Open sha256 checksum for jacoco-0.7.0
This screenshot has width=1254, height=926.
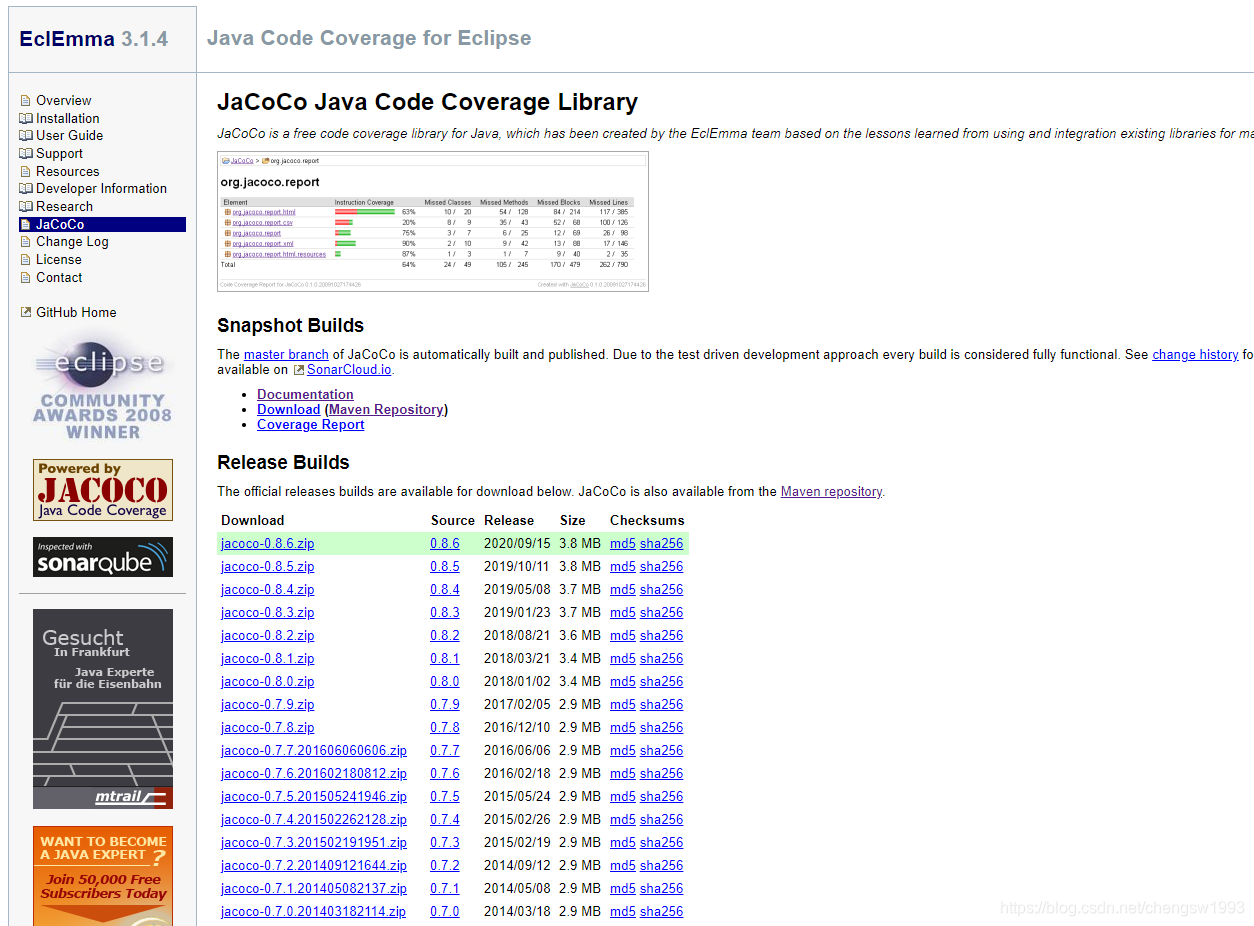[x=661, y=911]
